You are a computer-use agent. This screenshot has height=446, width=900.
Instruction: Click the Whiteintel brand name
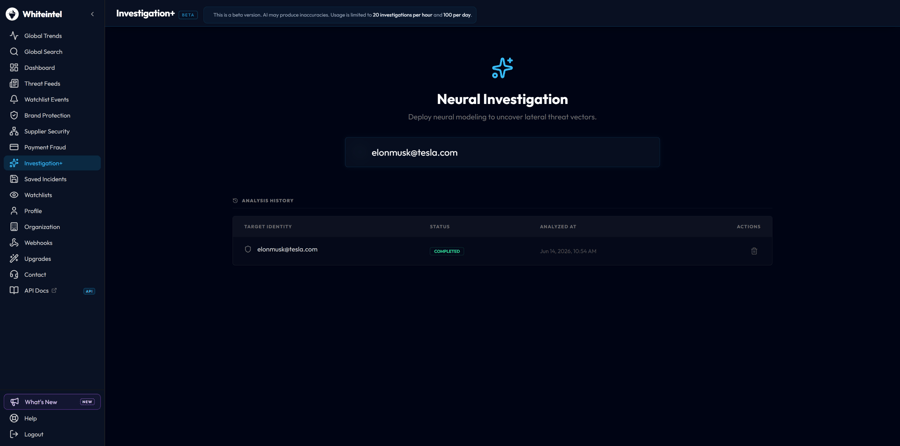pos(44,14)
